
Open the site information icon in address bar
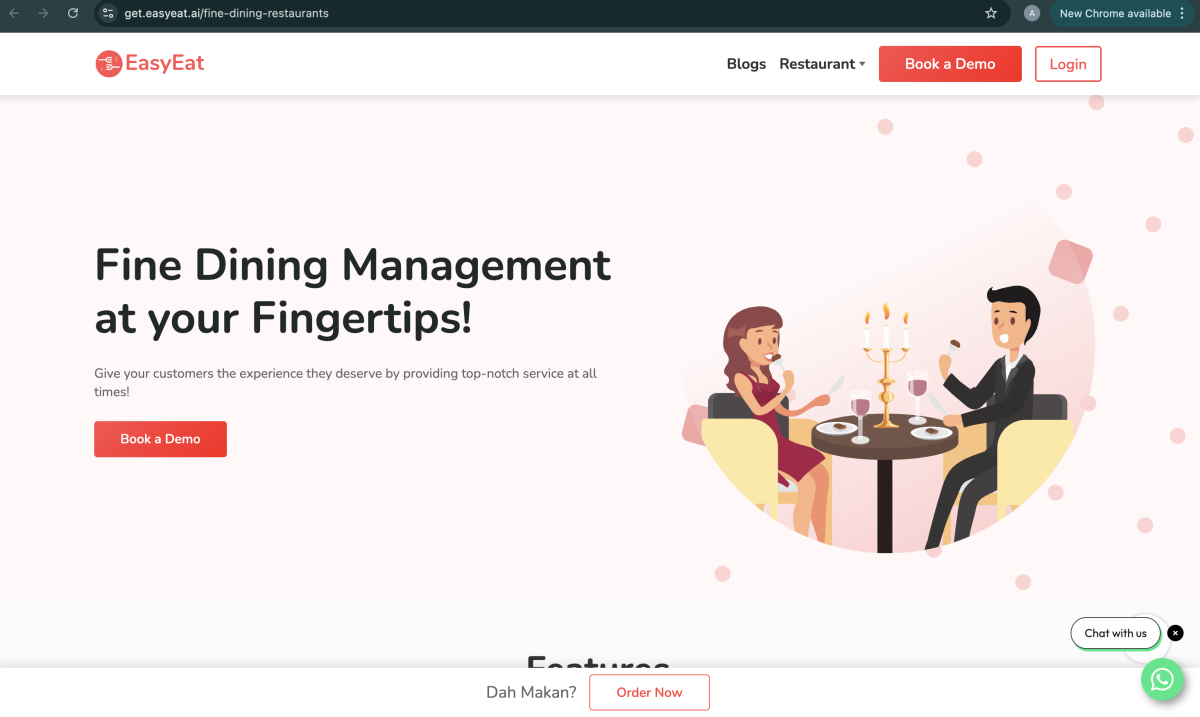[108, 13]
